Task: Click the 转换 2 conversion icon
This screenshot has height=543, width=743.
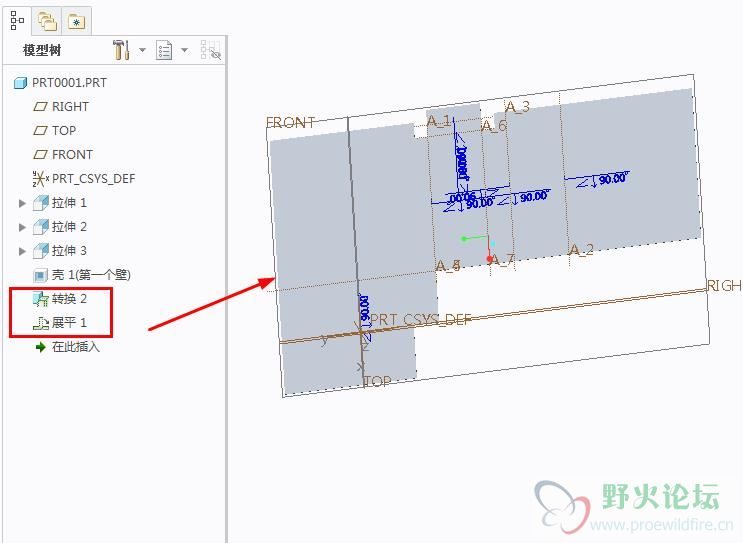Action: coord(41,299)
